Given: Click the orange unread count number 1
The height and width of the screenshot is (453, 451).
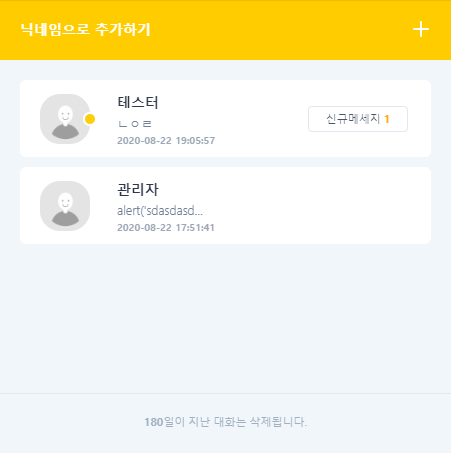Looking at the screenshot, I should point(387,119).
